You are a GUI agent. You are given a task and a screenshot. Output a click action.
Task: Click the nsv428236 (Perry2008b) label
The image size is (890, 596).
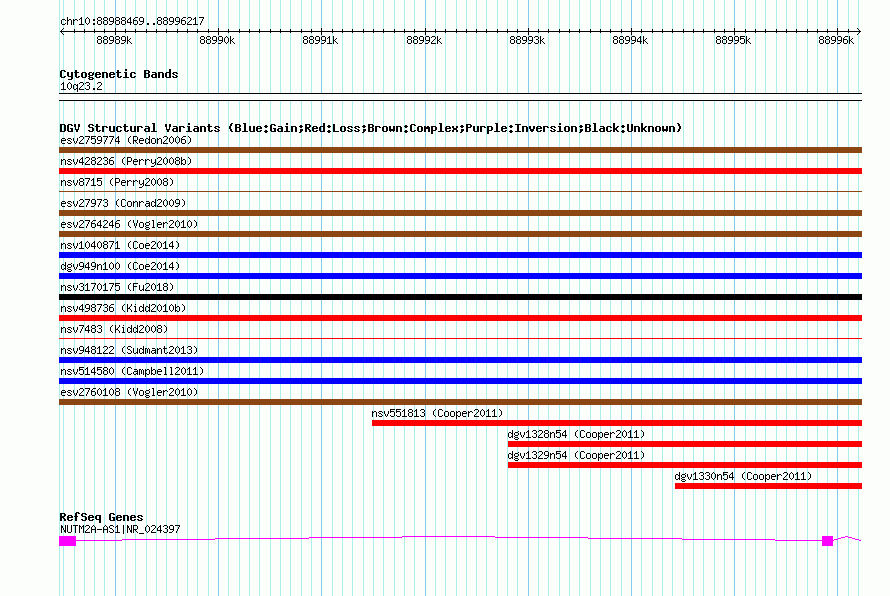(126, 161)
